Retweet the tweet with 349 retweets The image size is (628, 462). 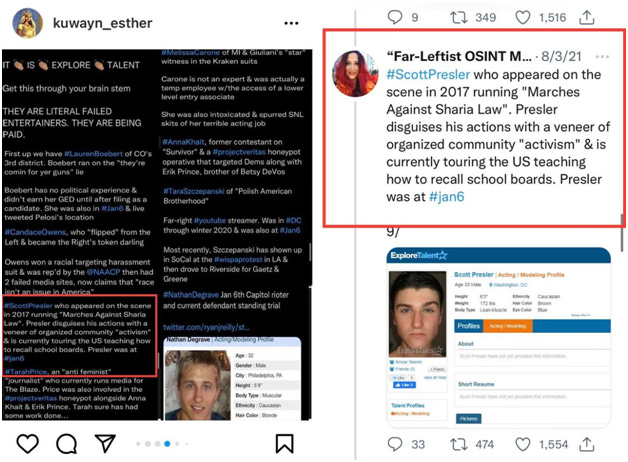click(459, 18)
